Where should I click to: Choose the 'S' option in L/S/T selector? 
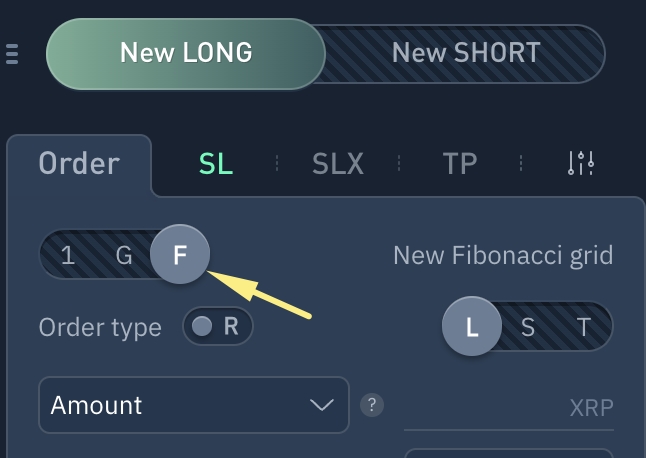pyautogui.click(x=528, y=327)
